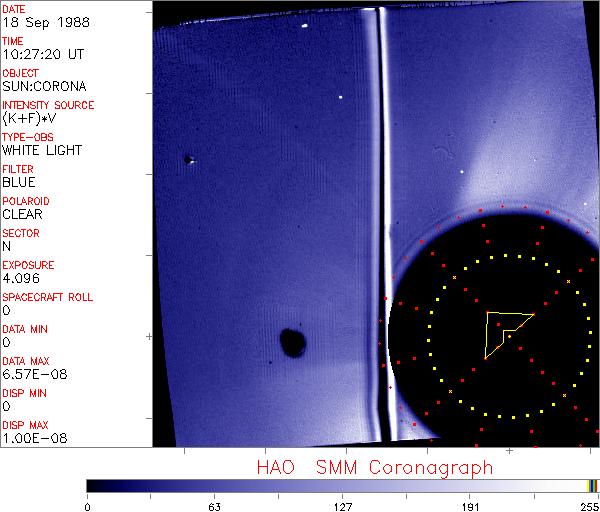The image size is (600, 512).
Task: Click the BLUE filter value
Action: pyautogui.click(x=19, y=183)
